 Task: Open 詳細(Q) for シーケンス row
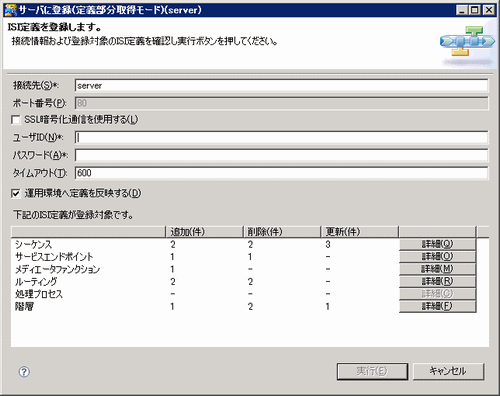tap(437, 244)
